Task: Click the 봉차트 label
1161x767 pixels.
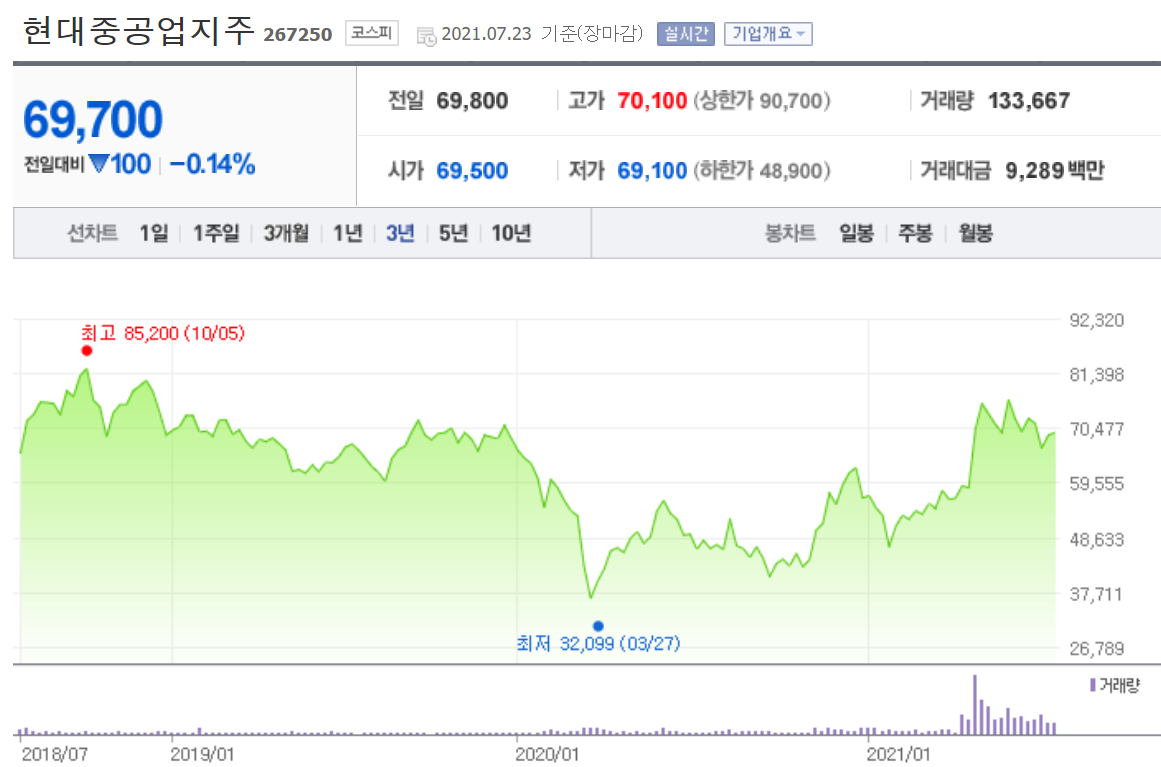Action: [790, 233]
